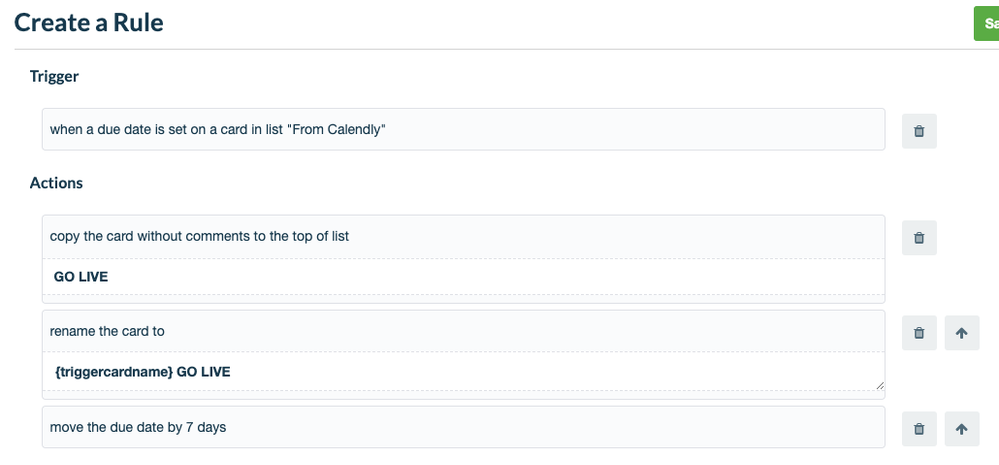999x465 pixels.
Task: Move the 'move the due date' action up
Action: [x=961, y=429]
